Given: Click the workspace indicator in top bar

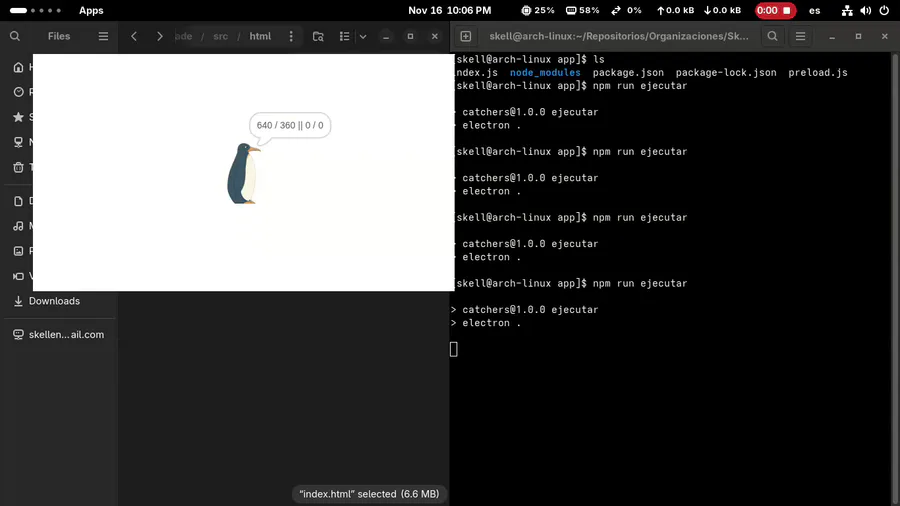Looking at the screenshot, I should pyautogui.click(x=35, y=10).
